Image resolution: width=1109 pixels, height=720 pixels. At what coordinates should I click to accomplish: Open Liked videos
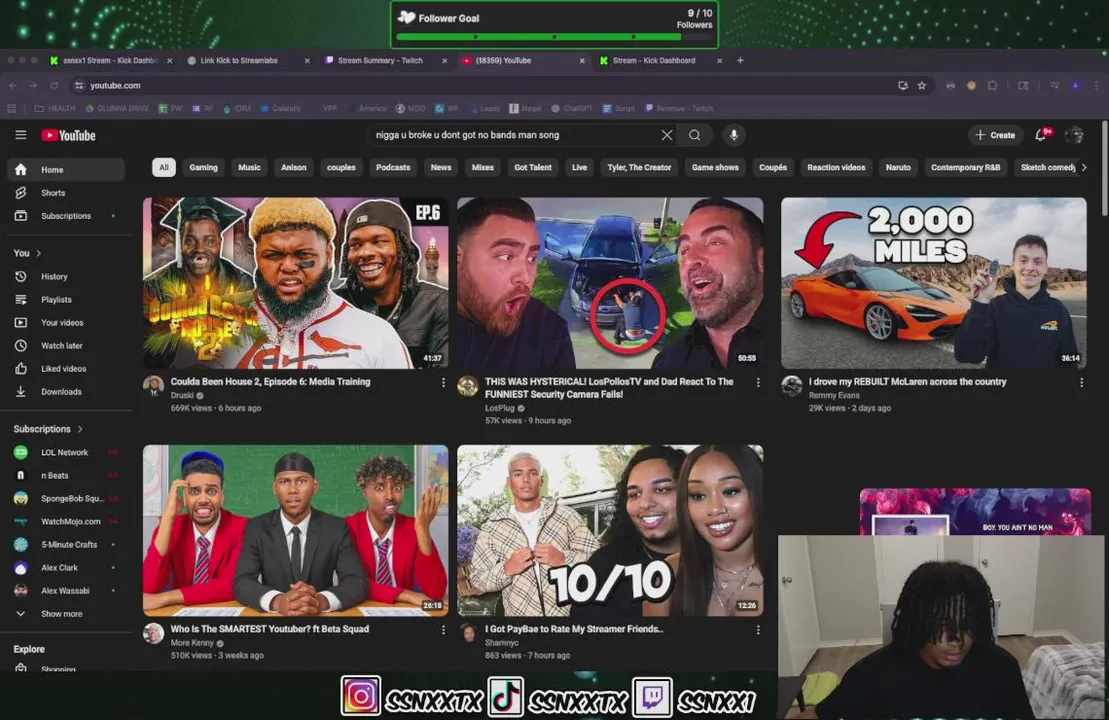pyautogui.click(x=66, y=368)
